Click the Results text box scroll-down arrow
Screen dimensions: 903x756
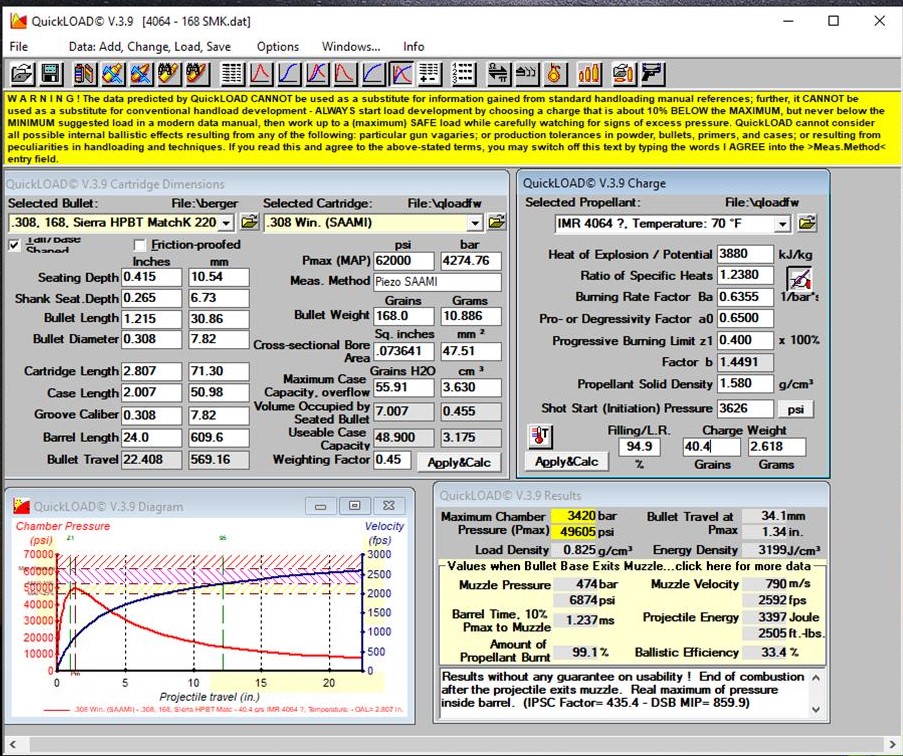(816, 709)
